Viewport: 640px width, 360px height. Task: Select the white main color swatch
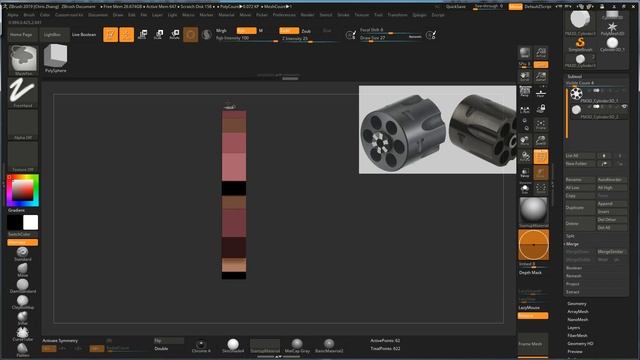click(x=31, y=222)
